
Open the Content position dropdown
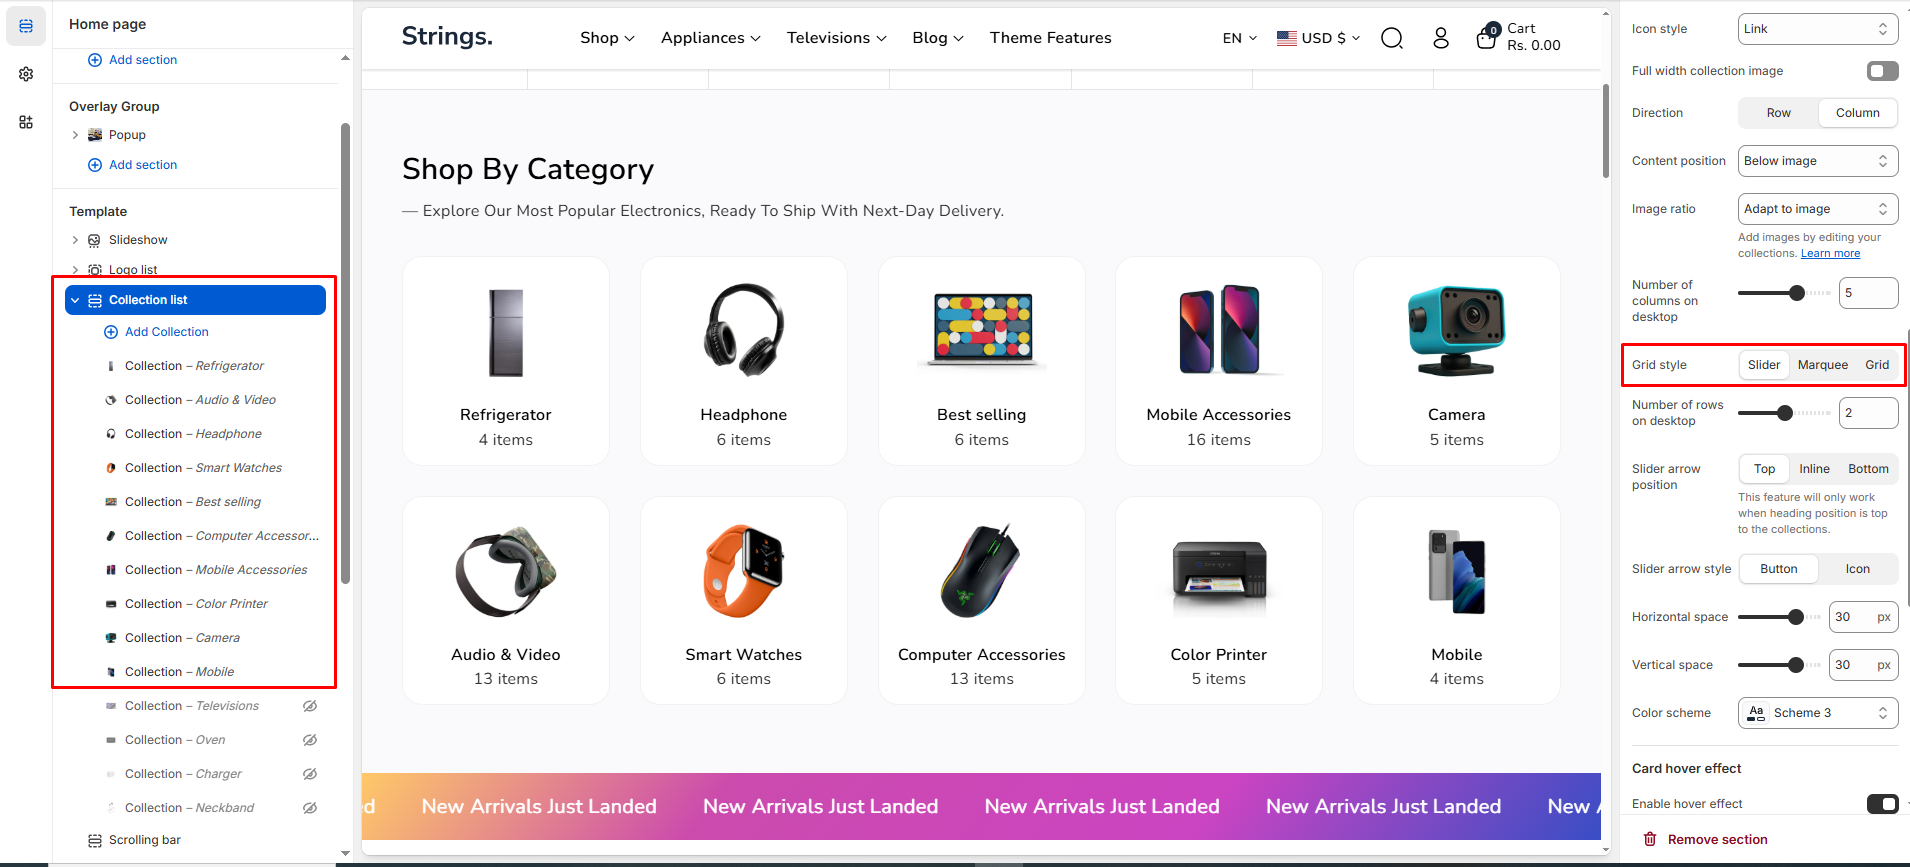tap(1817, 161)
